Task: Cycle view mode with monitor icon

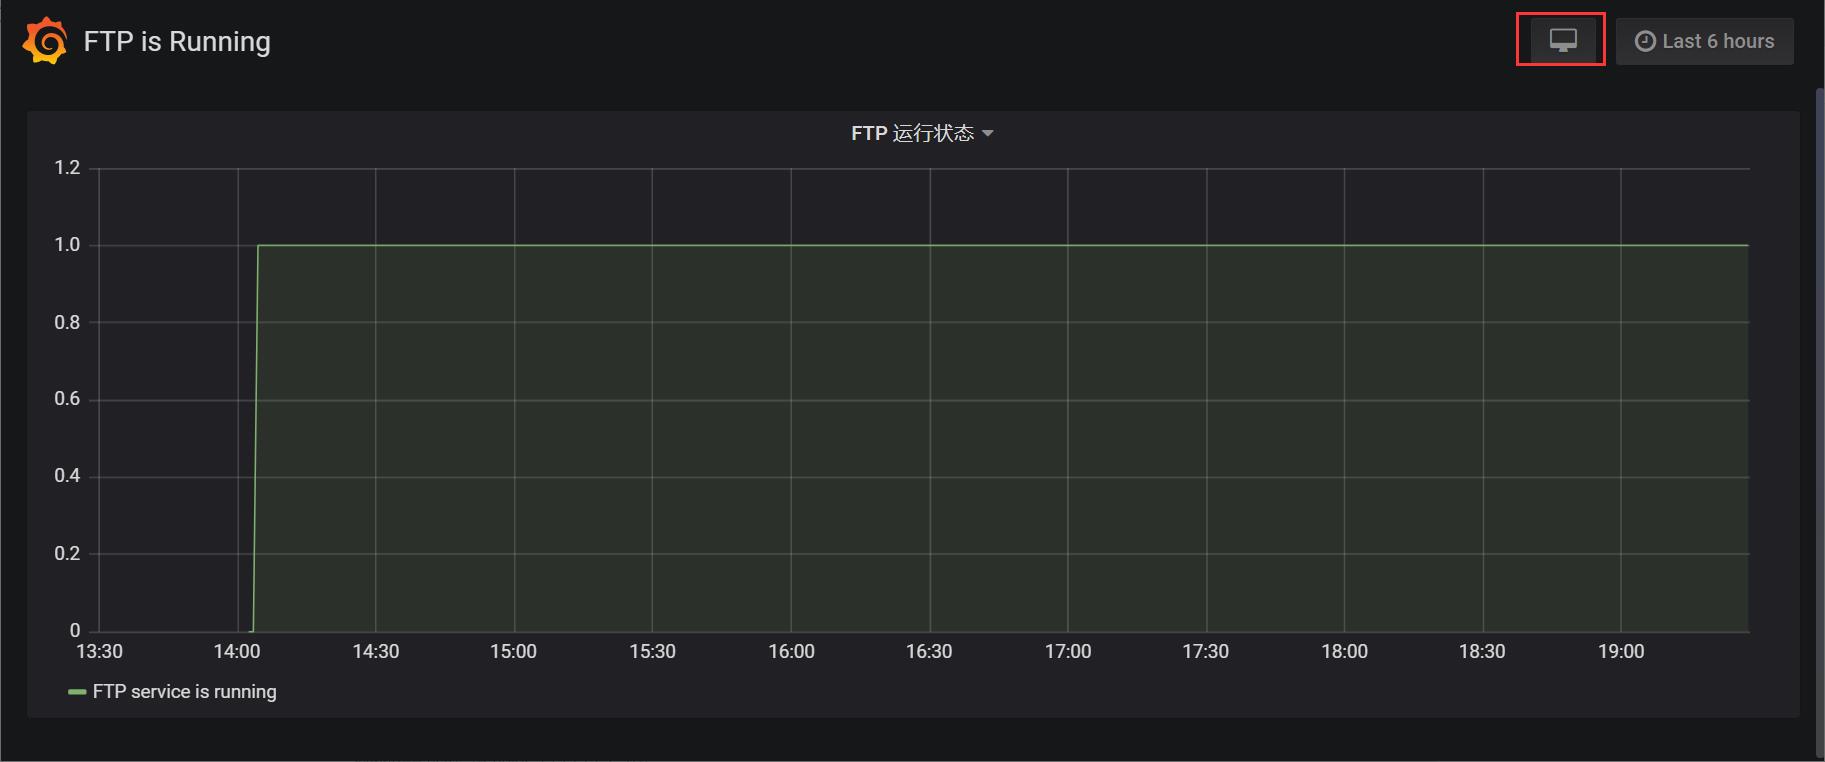Action: tap(1563, 40)
